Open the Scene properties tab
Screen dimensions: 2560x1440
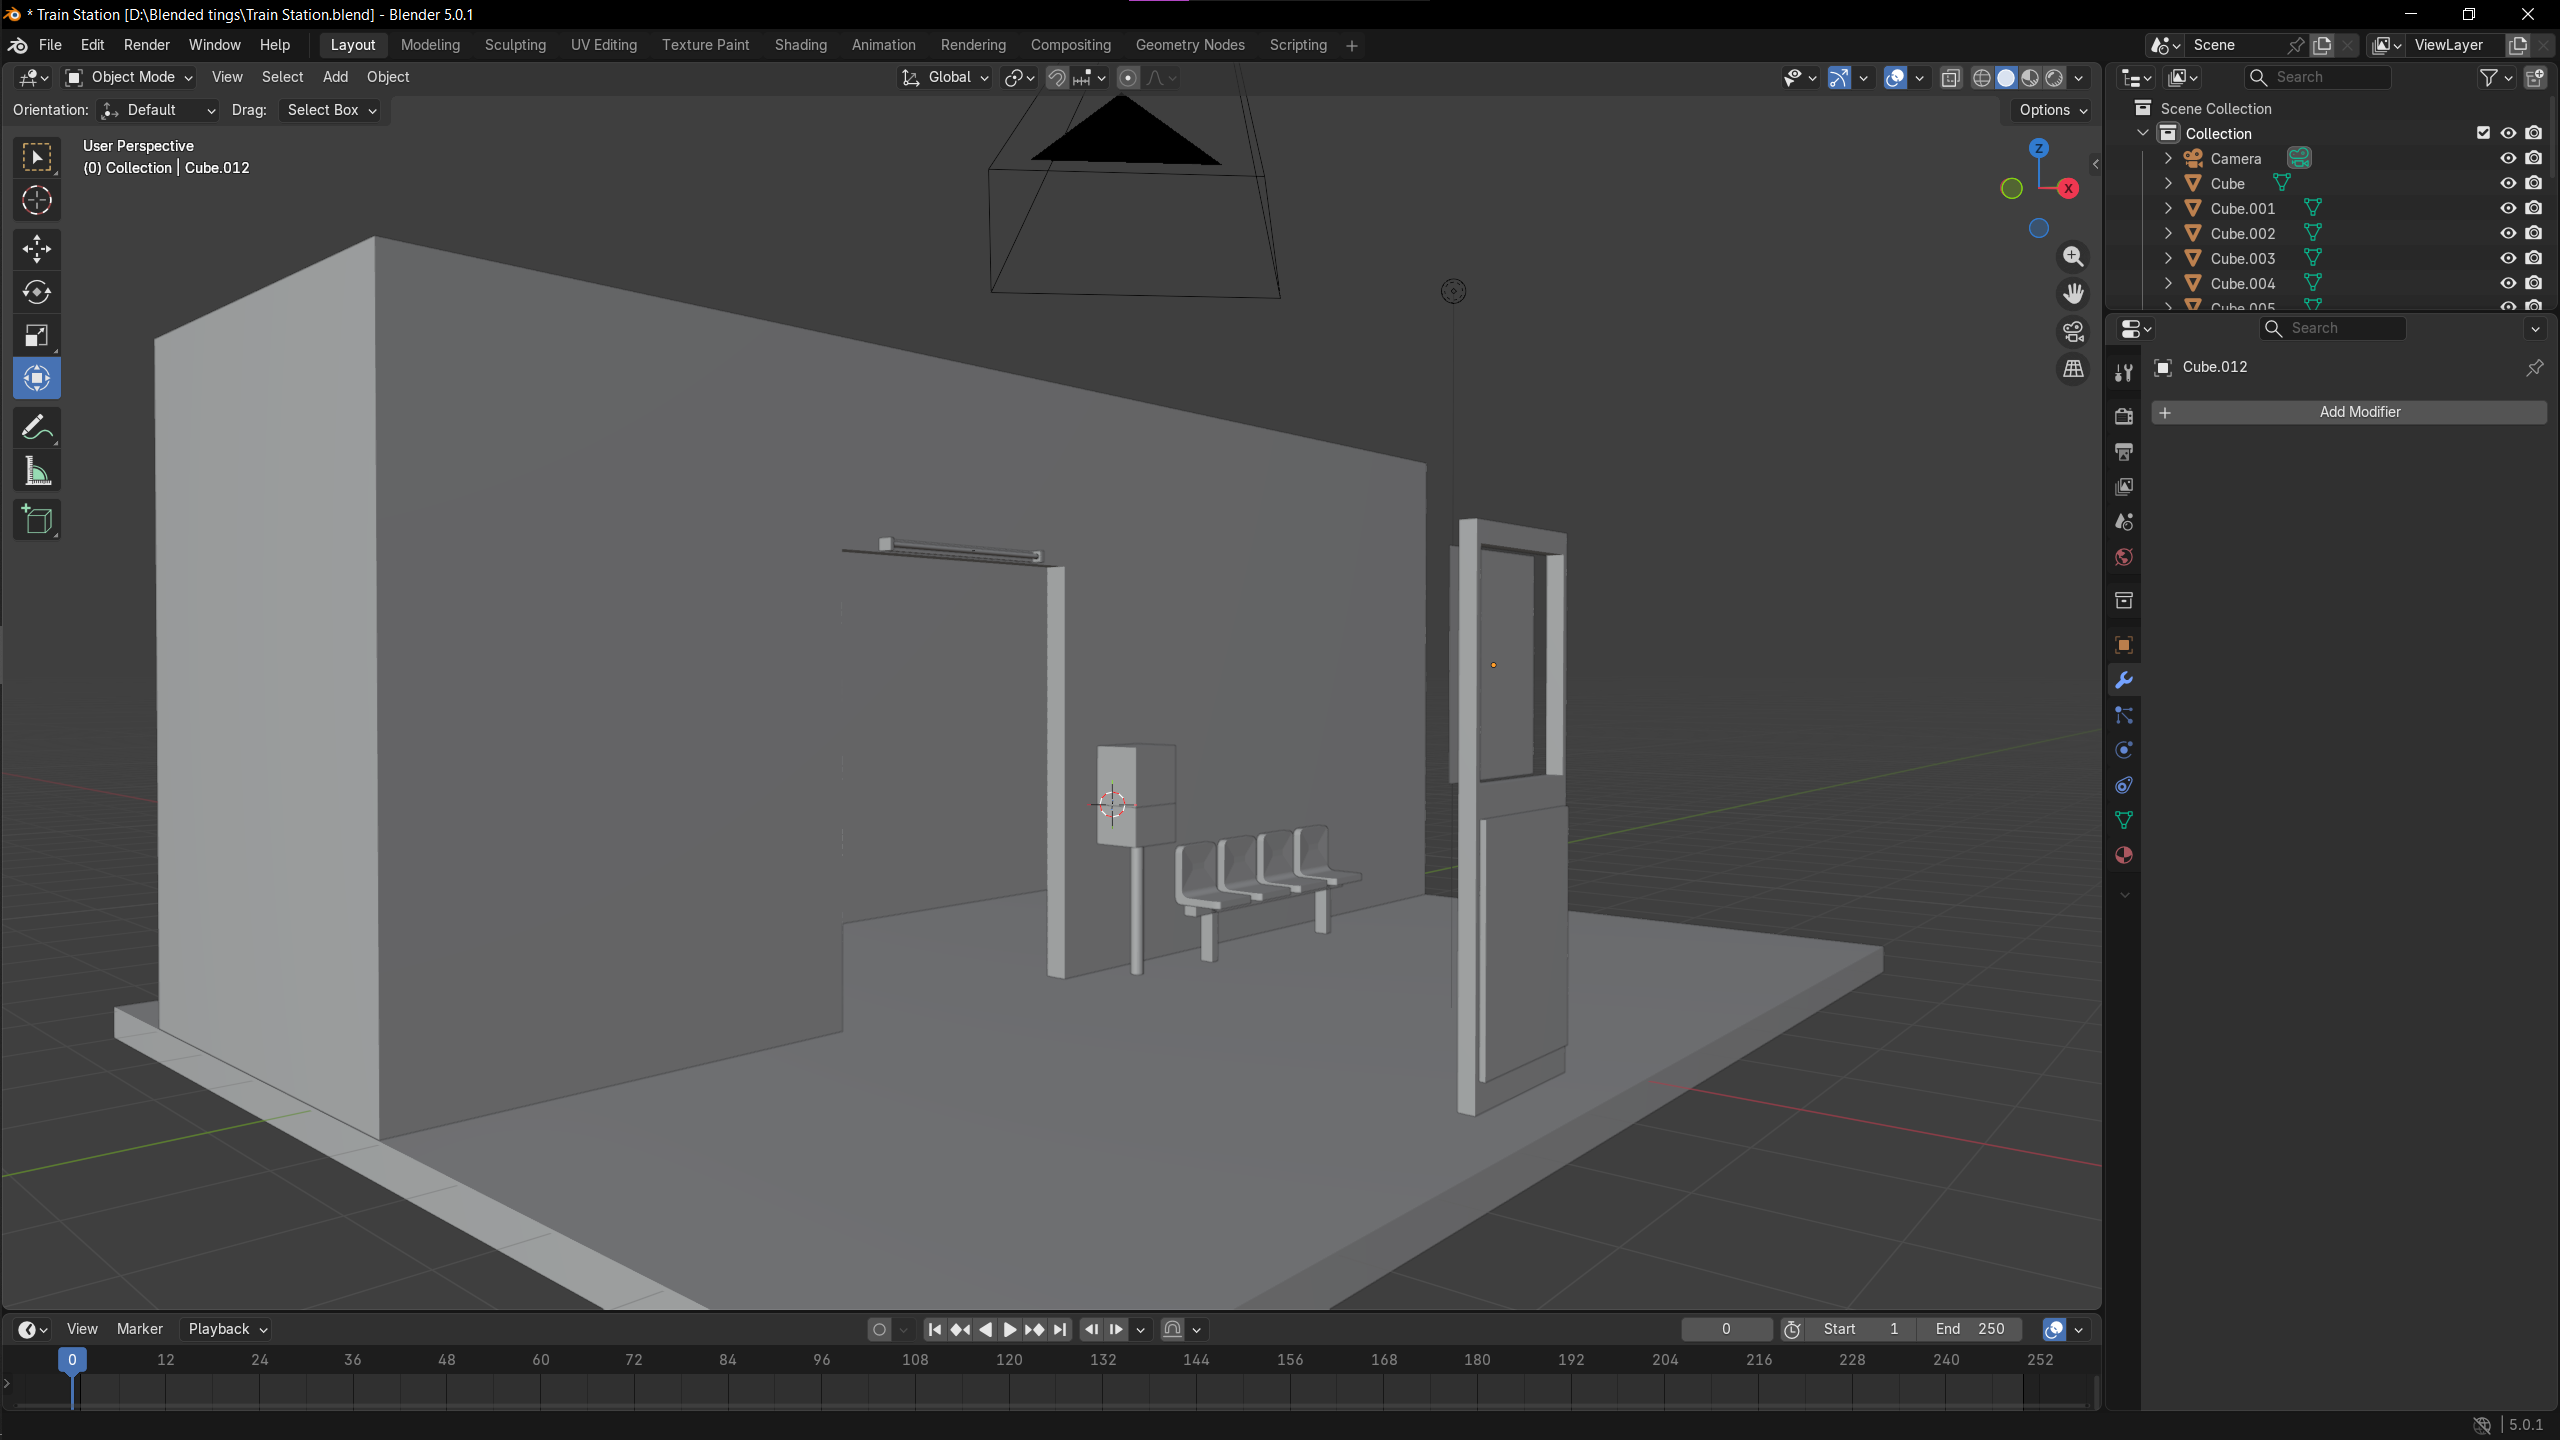pos(2124,522)
